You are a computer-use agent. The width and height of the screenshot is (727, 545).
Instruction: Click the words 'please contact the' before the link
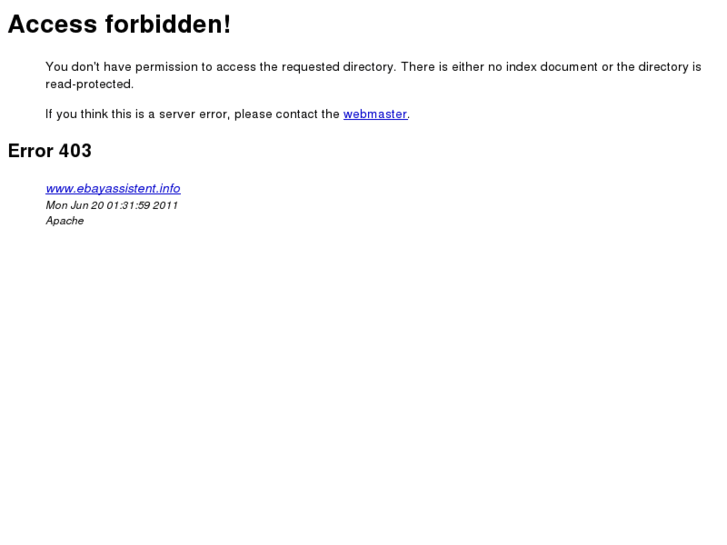pyautogui.click(x=287, y=114)
